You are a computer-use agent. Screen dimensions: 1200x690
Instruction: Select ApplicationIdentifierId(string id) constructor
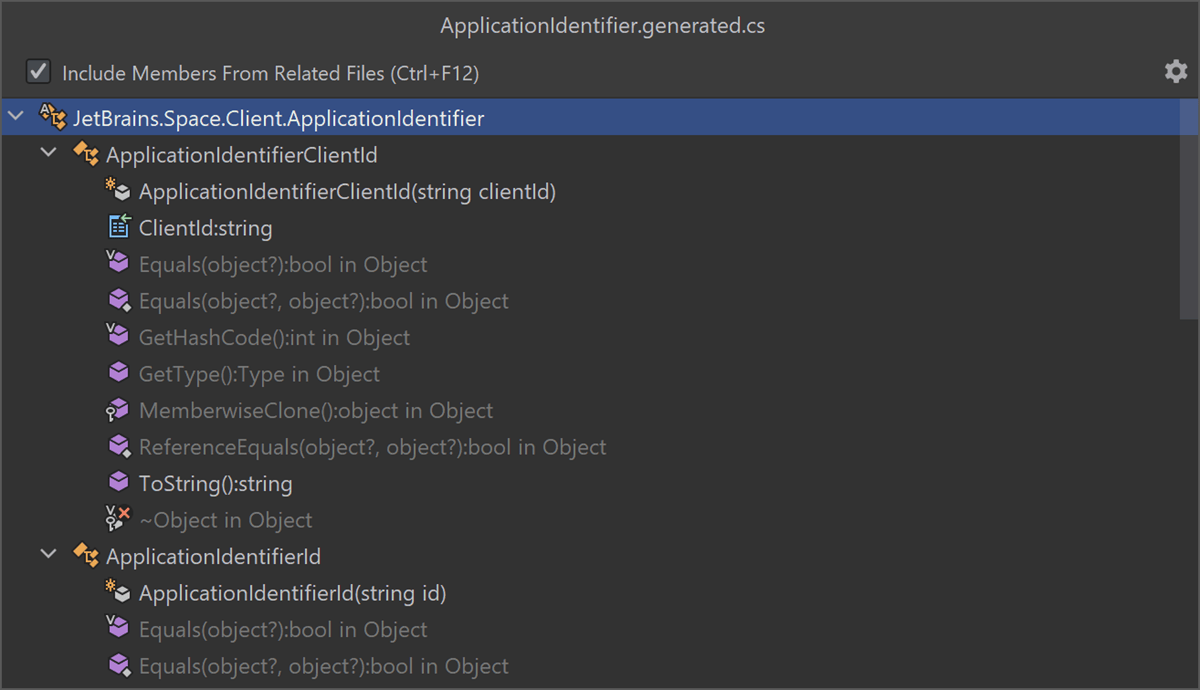292,593
